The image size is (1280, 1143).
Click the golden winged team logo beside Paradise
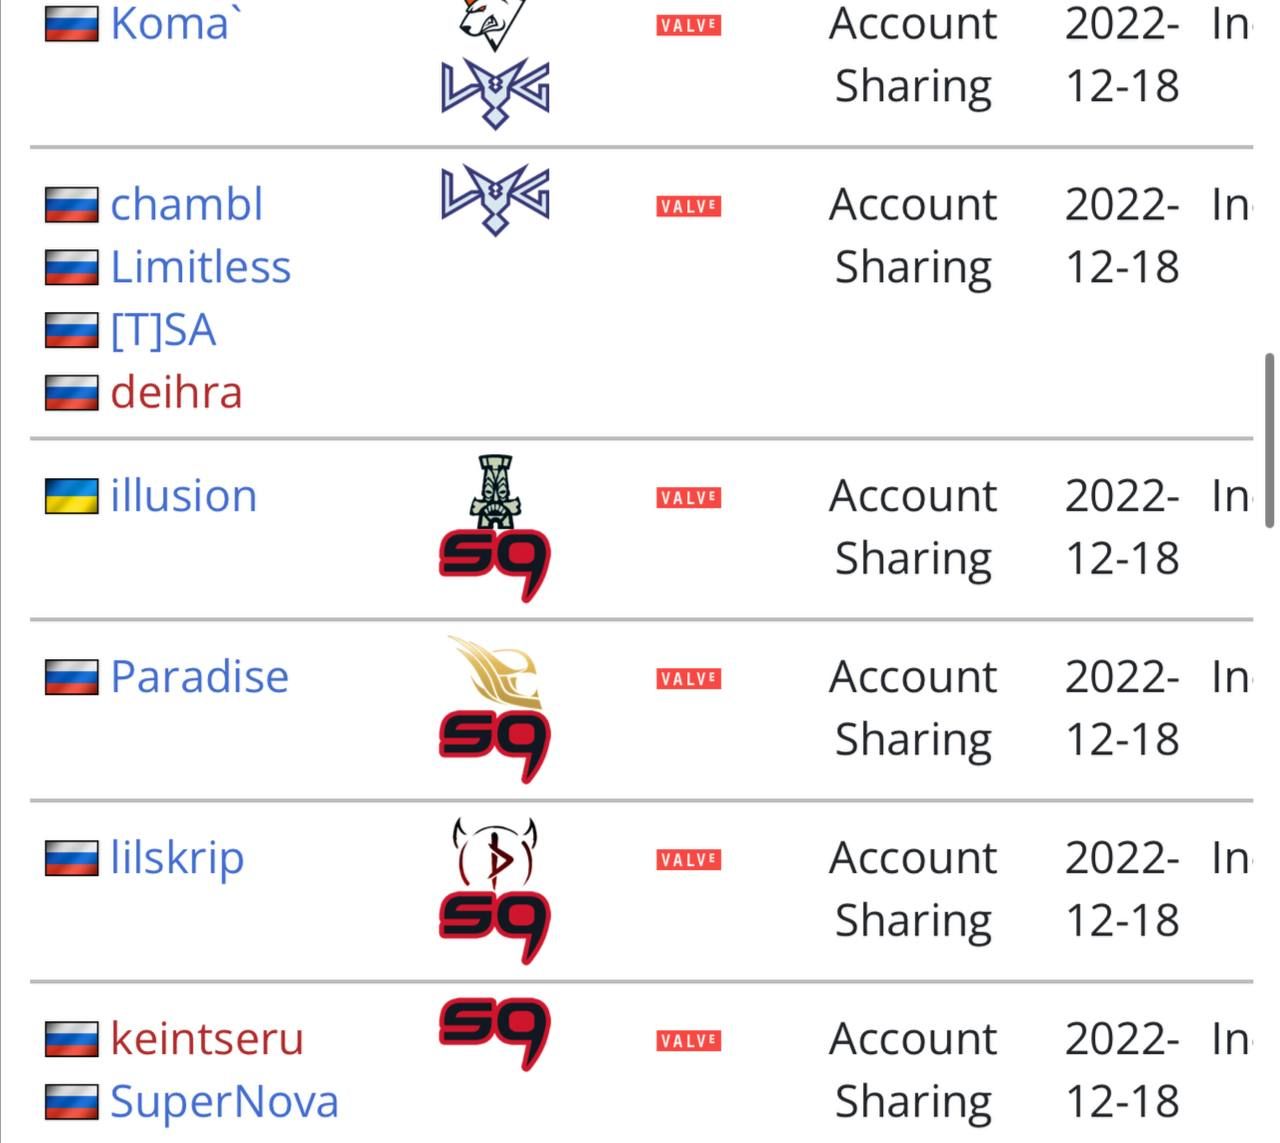coord(495,673)
